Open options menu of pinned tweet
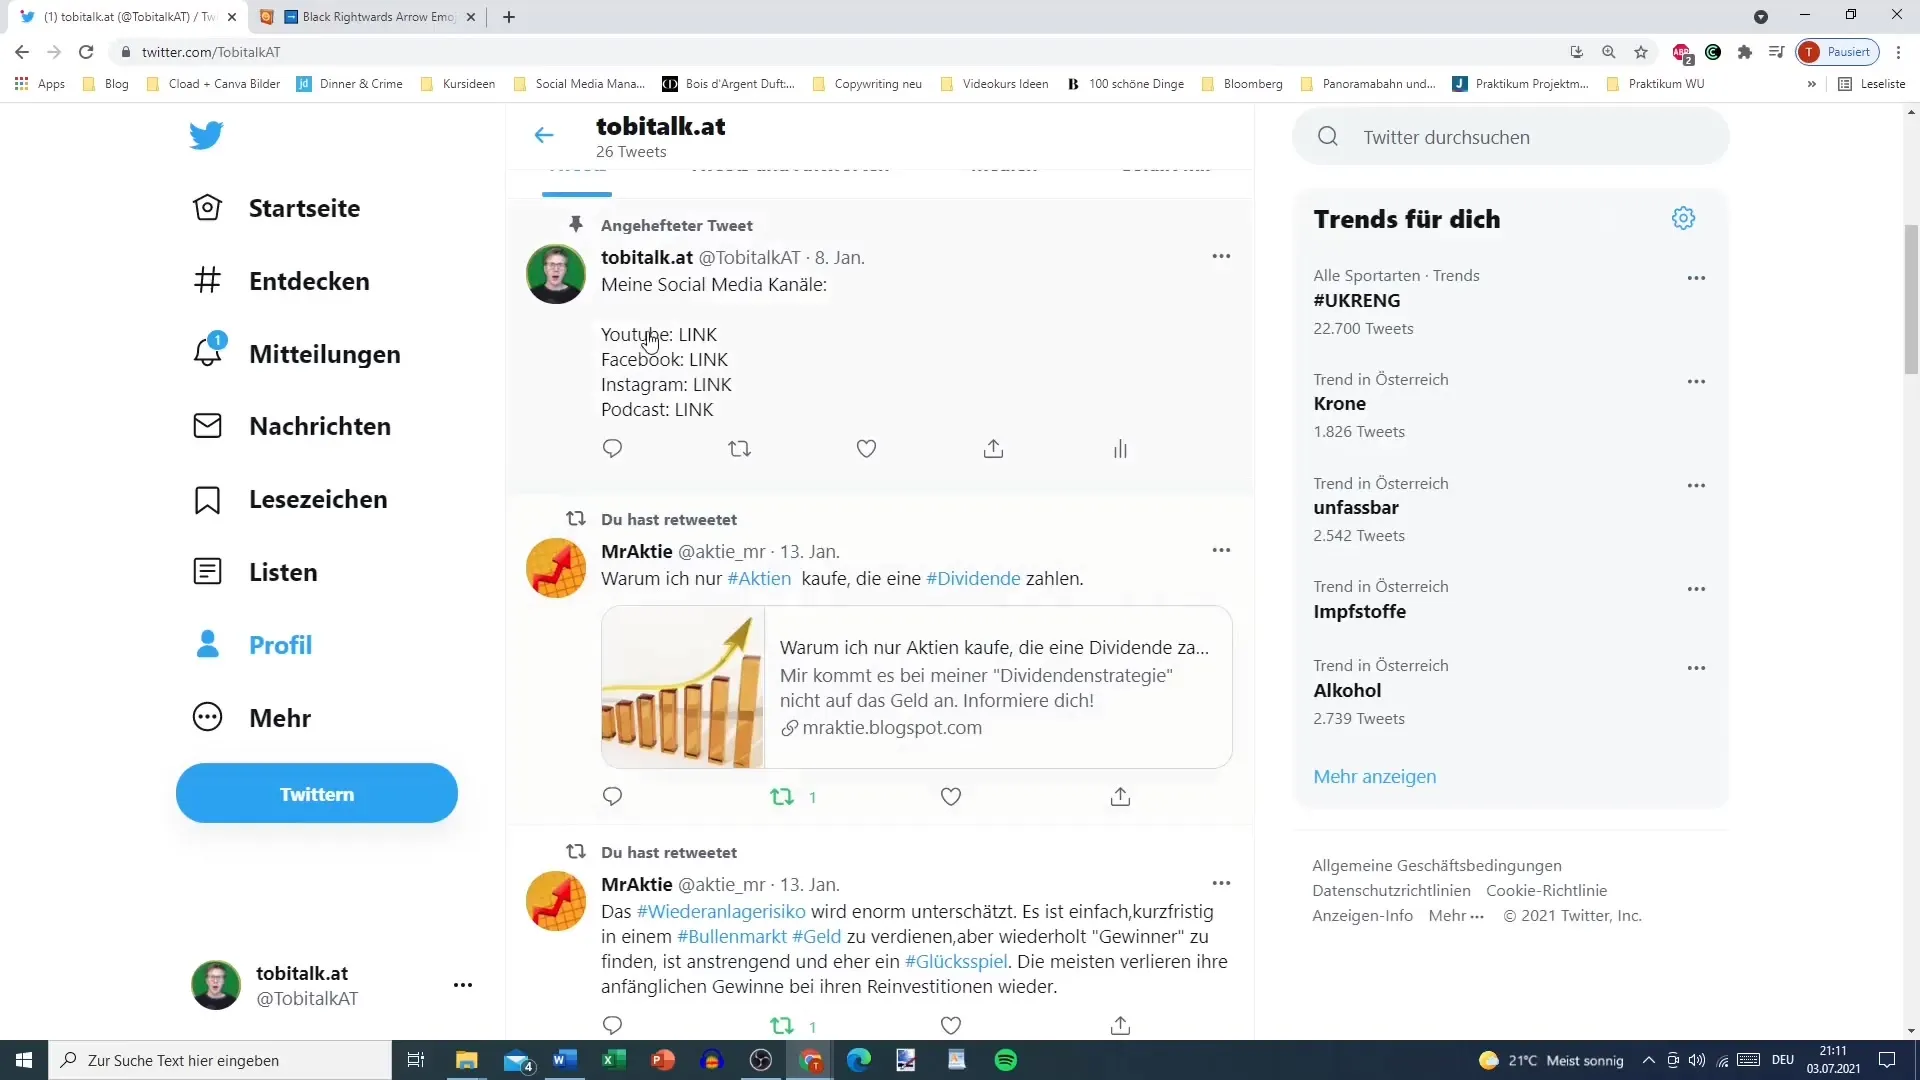Viewport: 1920px width, 1080px height. point(1221,257)
